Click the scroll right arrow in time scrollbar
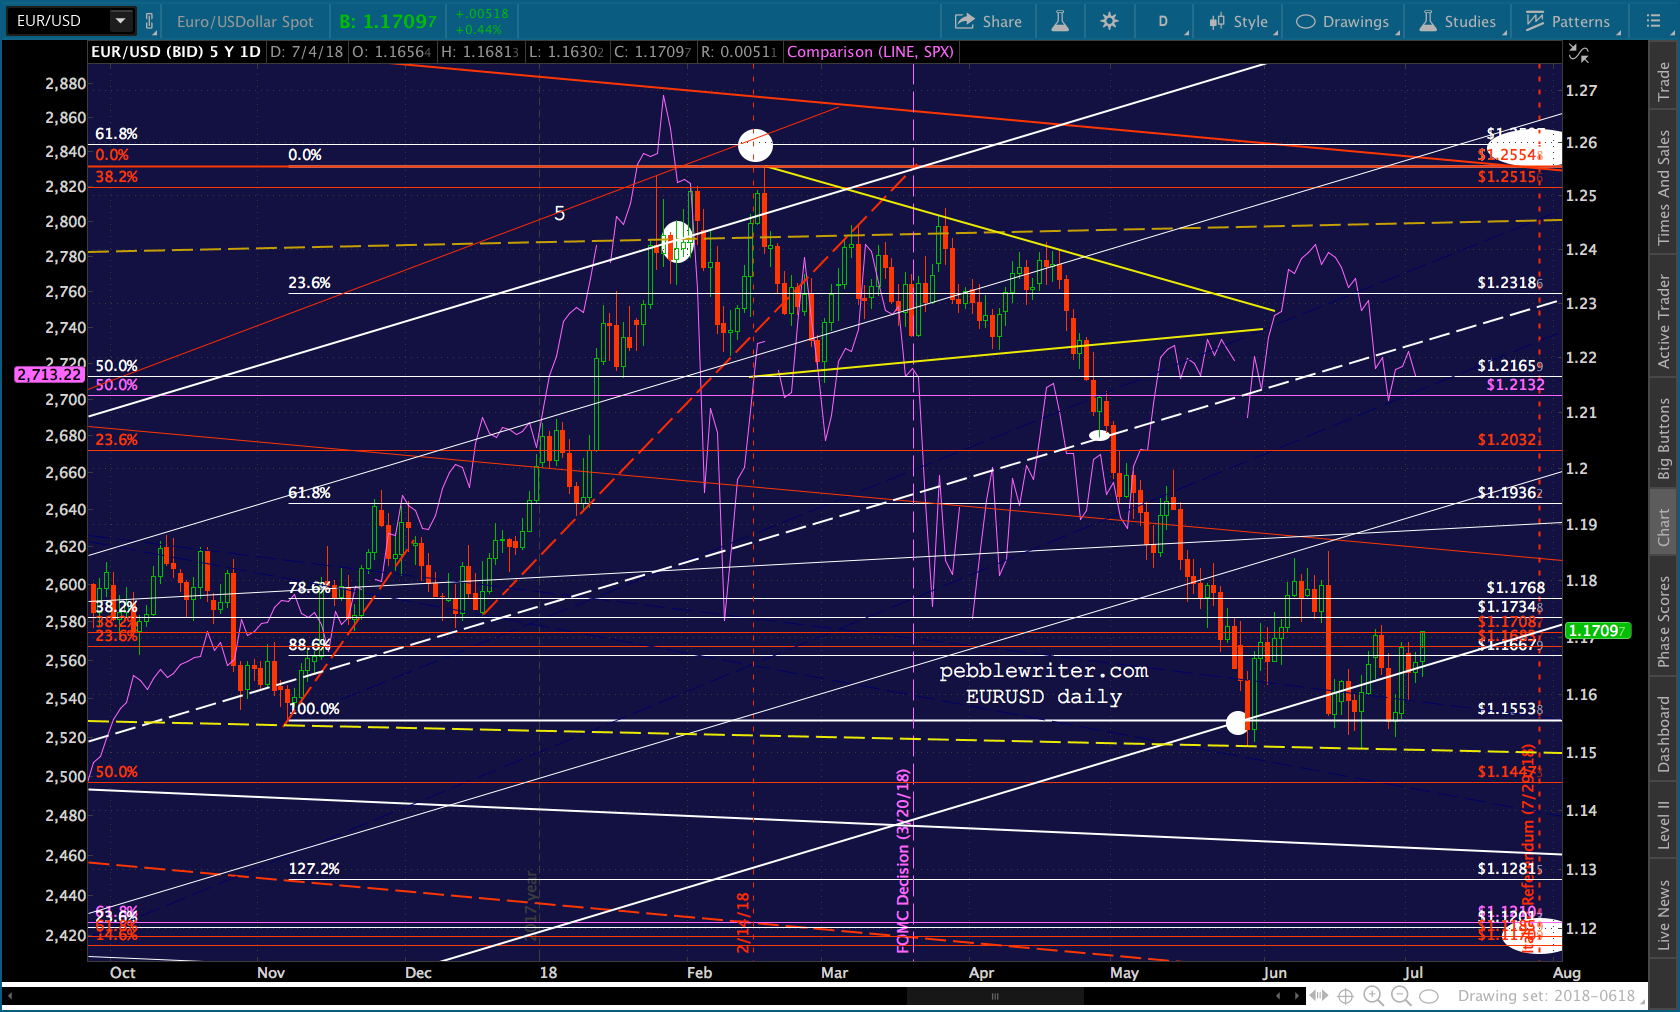Screen dimensions: 1680x1012 click(1299, 996)
